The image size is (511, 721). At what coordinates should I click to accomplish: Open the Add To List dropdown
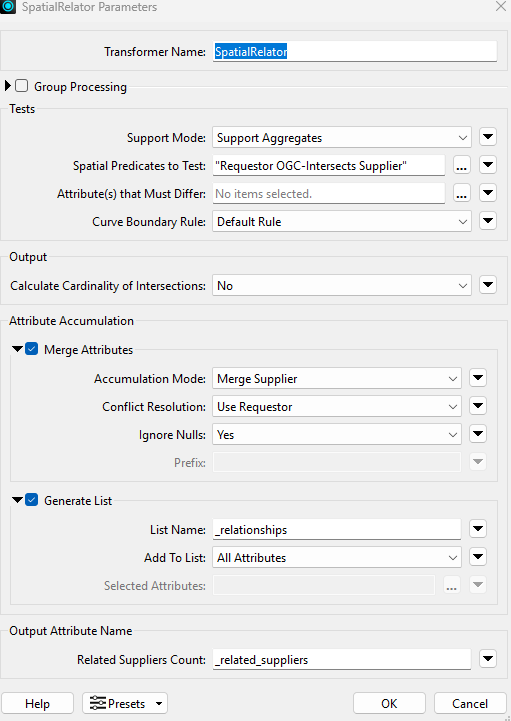pyautogui.click(x=337, y=557)
